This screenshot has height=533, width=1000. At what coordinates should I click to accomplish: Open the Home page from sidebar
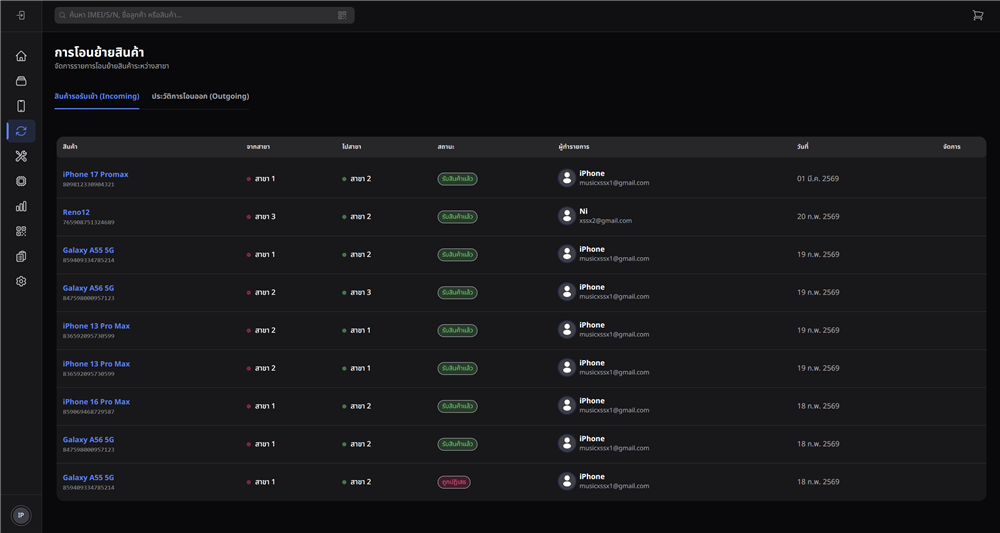21,56
